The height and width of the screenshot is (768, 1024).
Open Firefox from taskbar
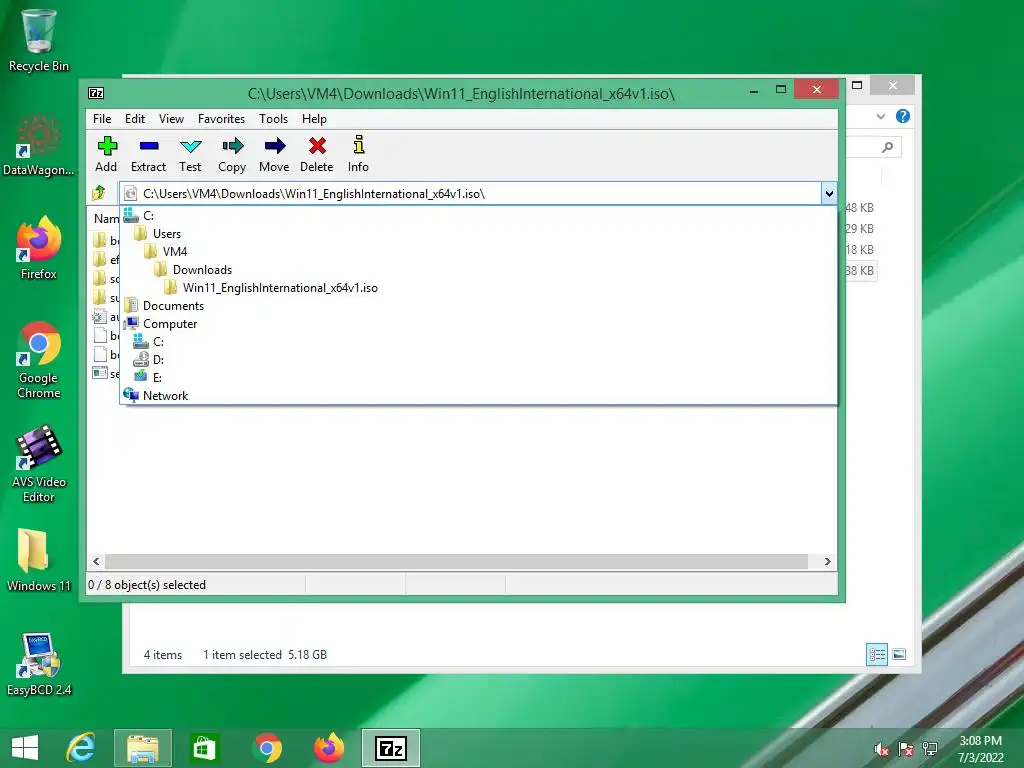(329, 748)
